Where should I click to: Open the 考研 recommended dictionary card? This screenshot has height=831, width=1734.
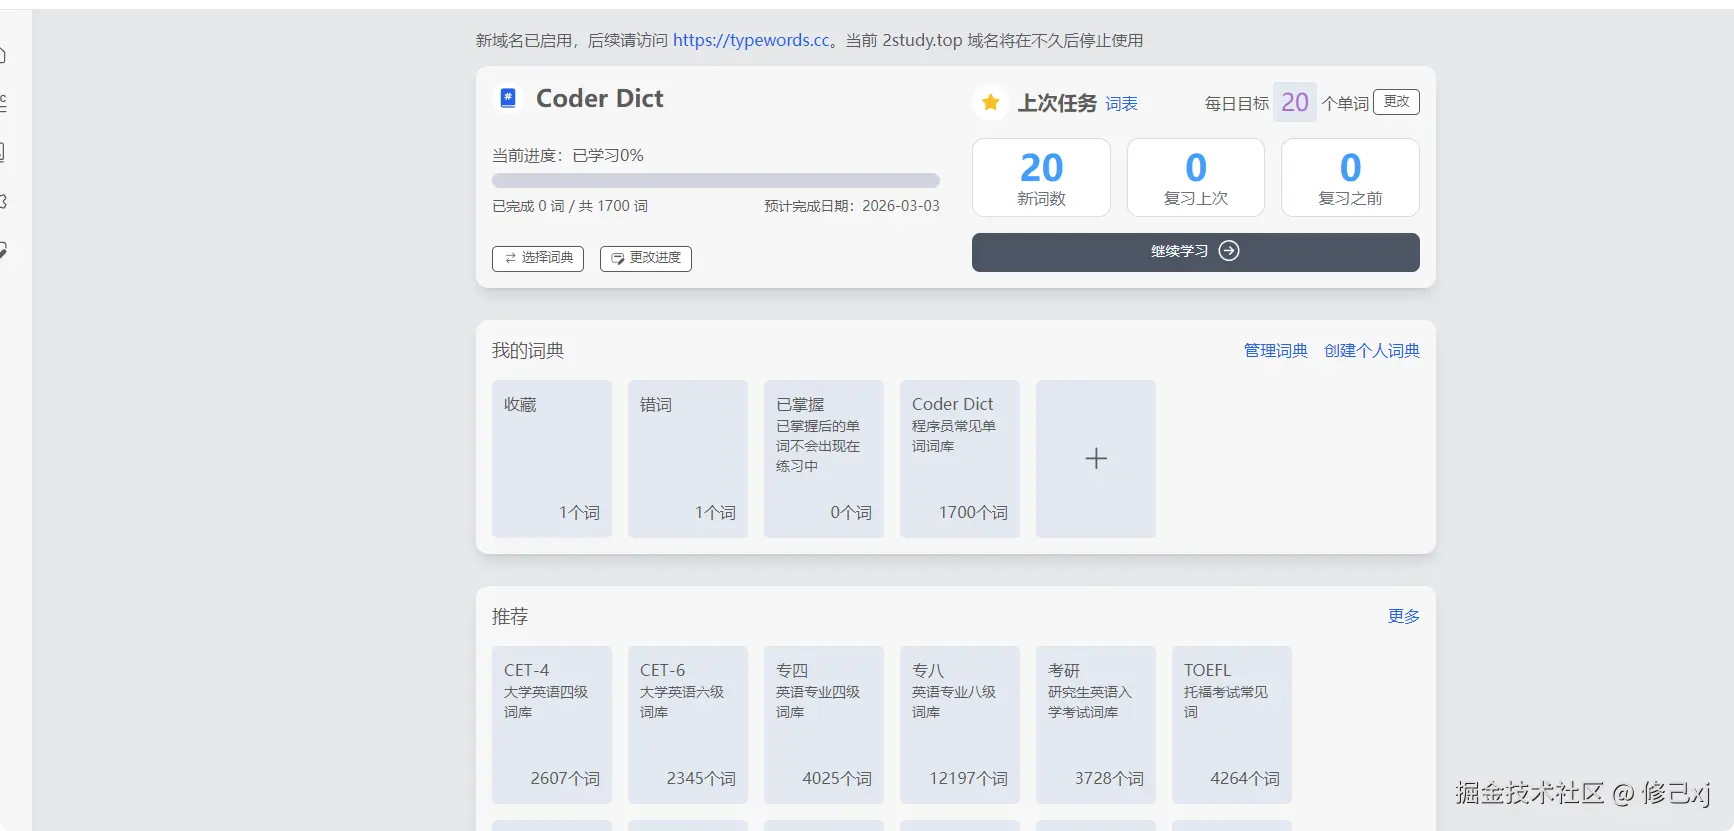[x=1096, y=725]
